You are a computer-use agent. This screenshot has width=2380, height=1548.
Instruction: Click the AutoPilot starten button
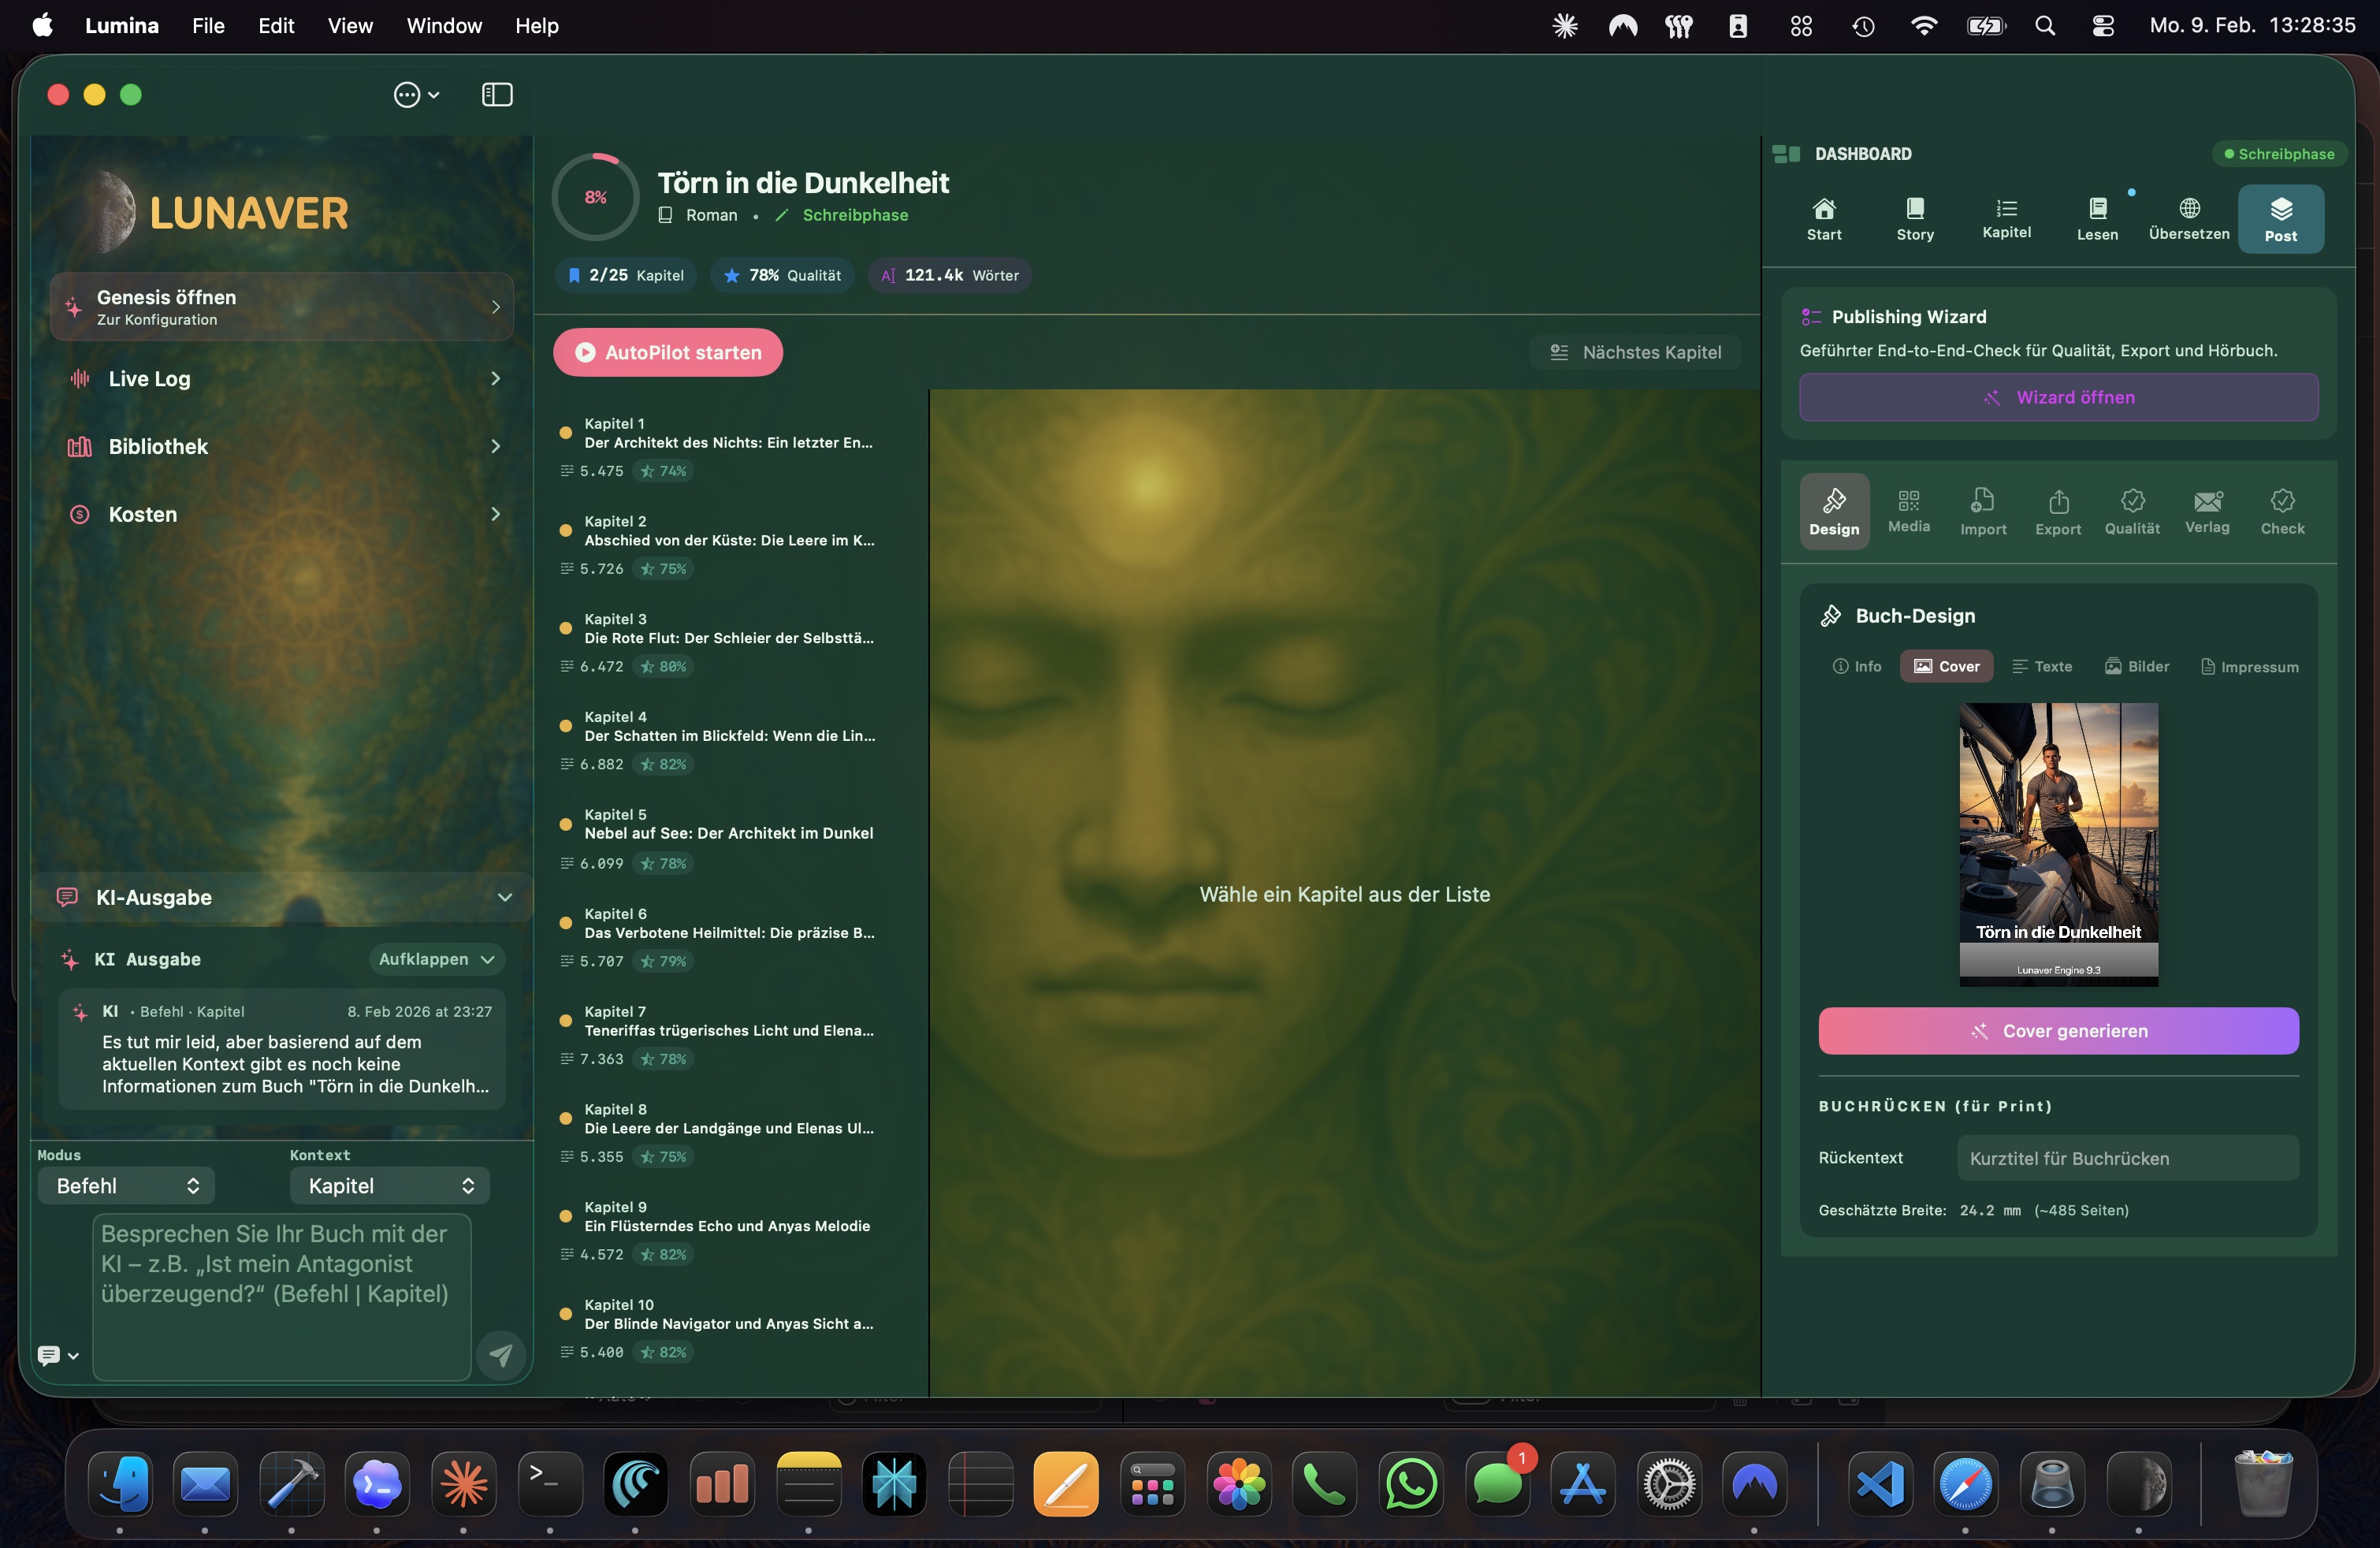pyautogui.click(x=667, y=352)
